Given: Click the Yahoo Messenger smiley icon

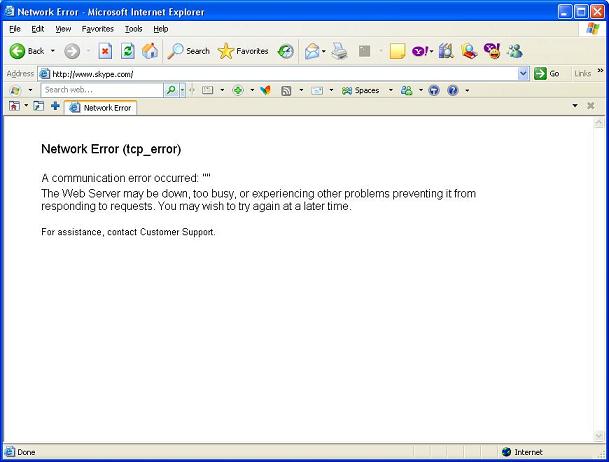Looking at the screenshot, I should click(492, 51).
